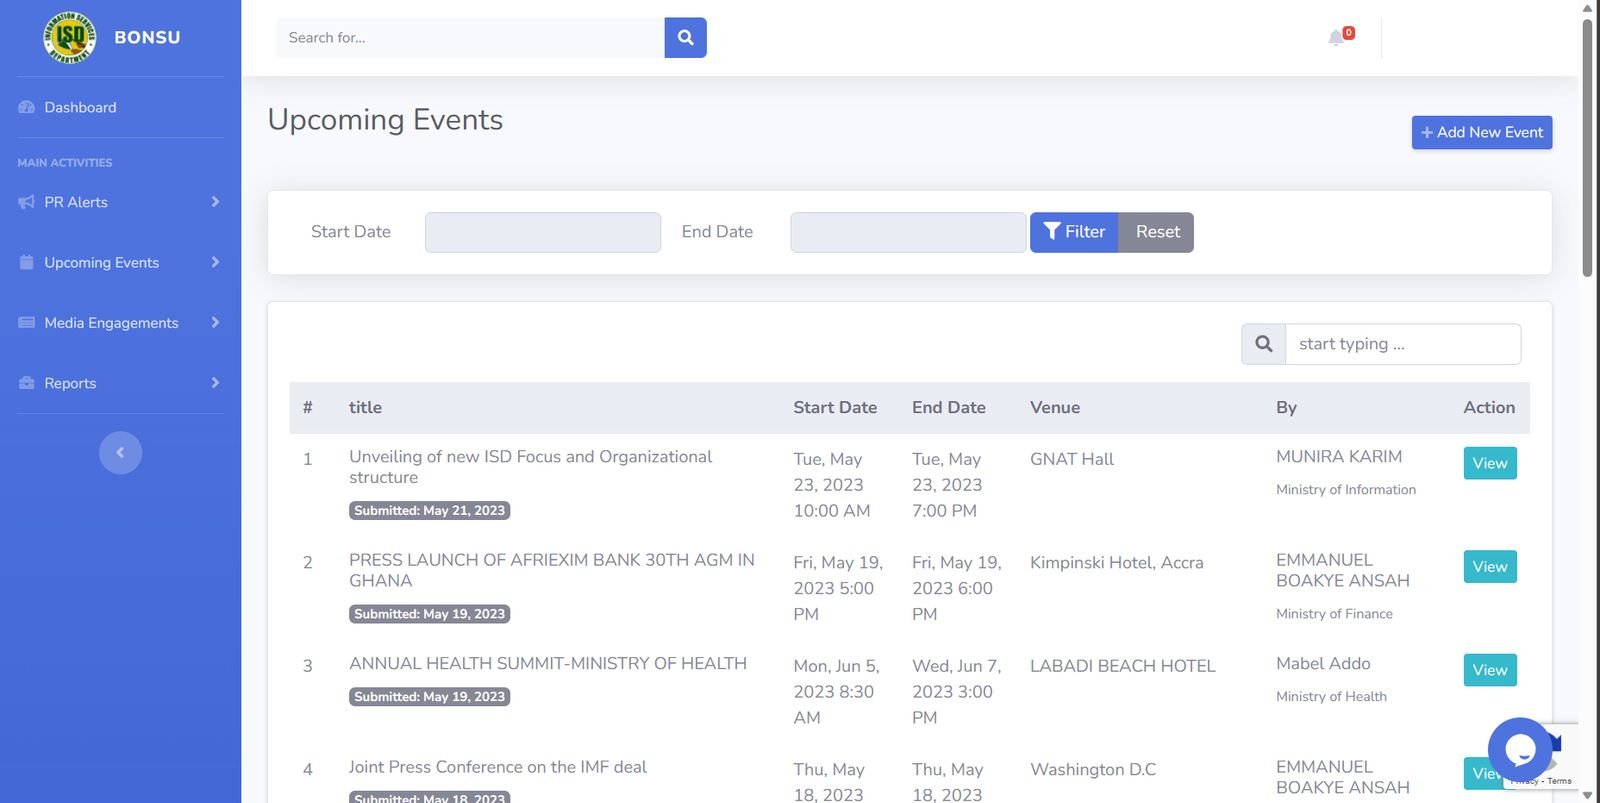This screenshot has height=803, width=1600.
Task: Click the Upcoming Events calendar icon
Action: click(x=27, y=262)
